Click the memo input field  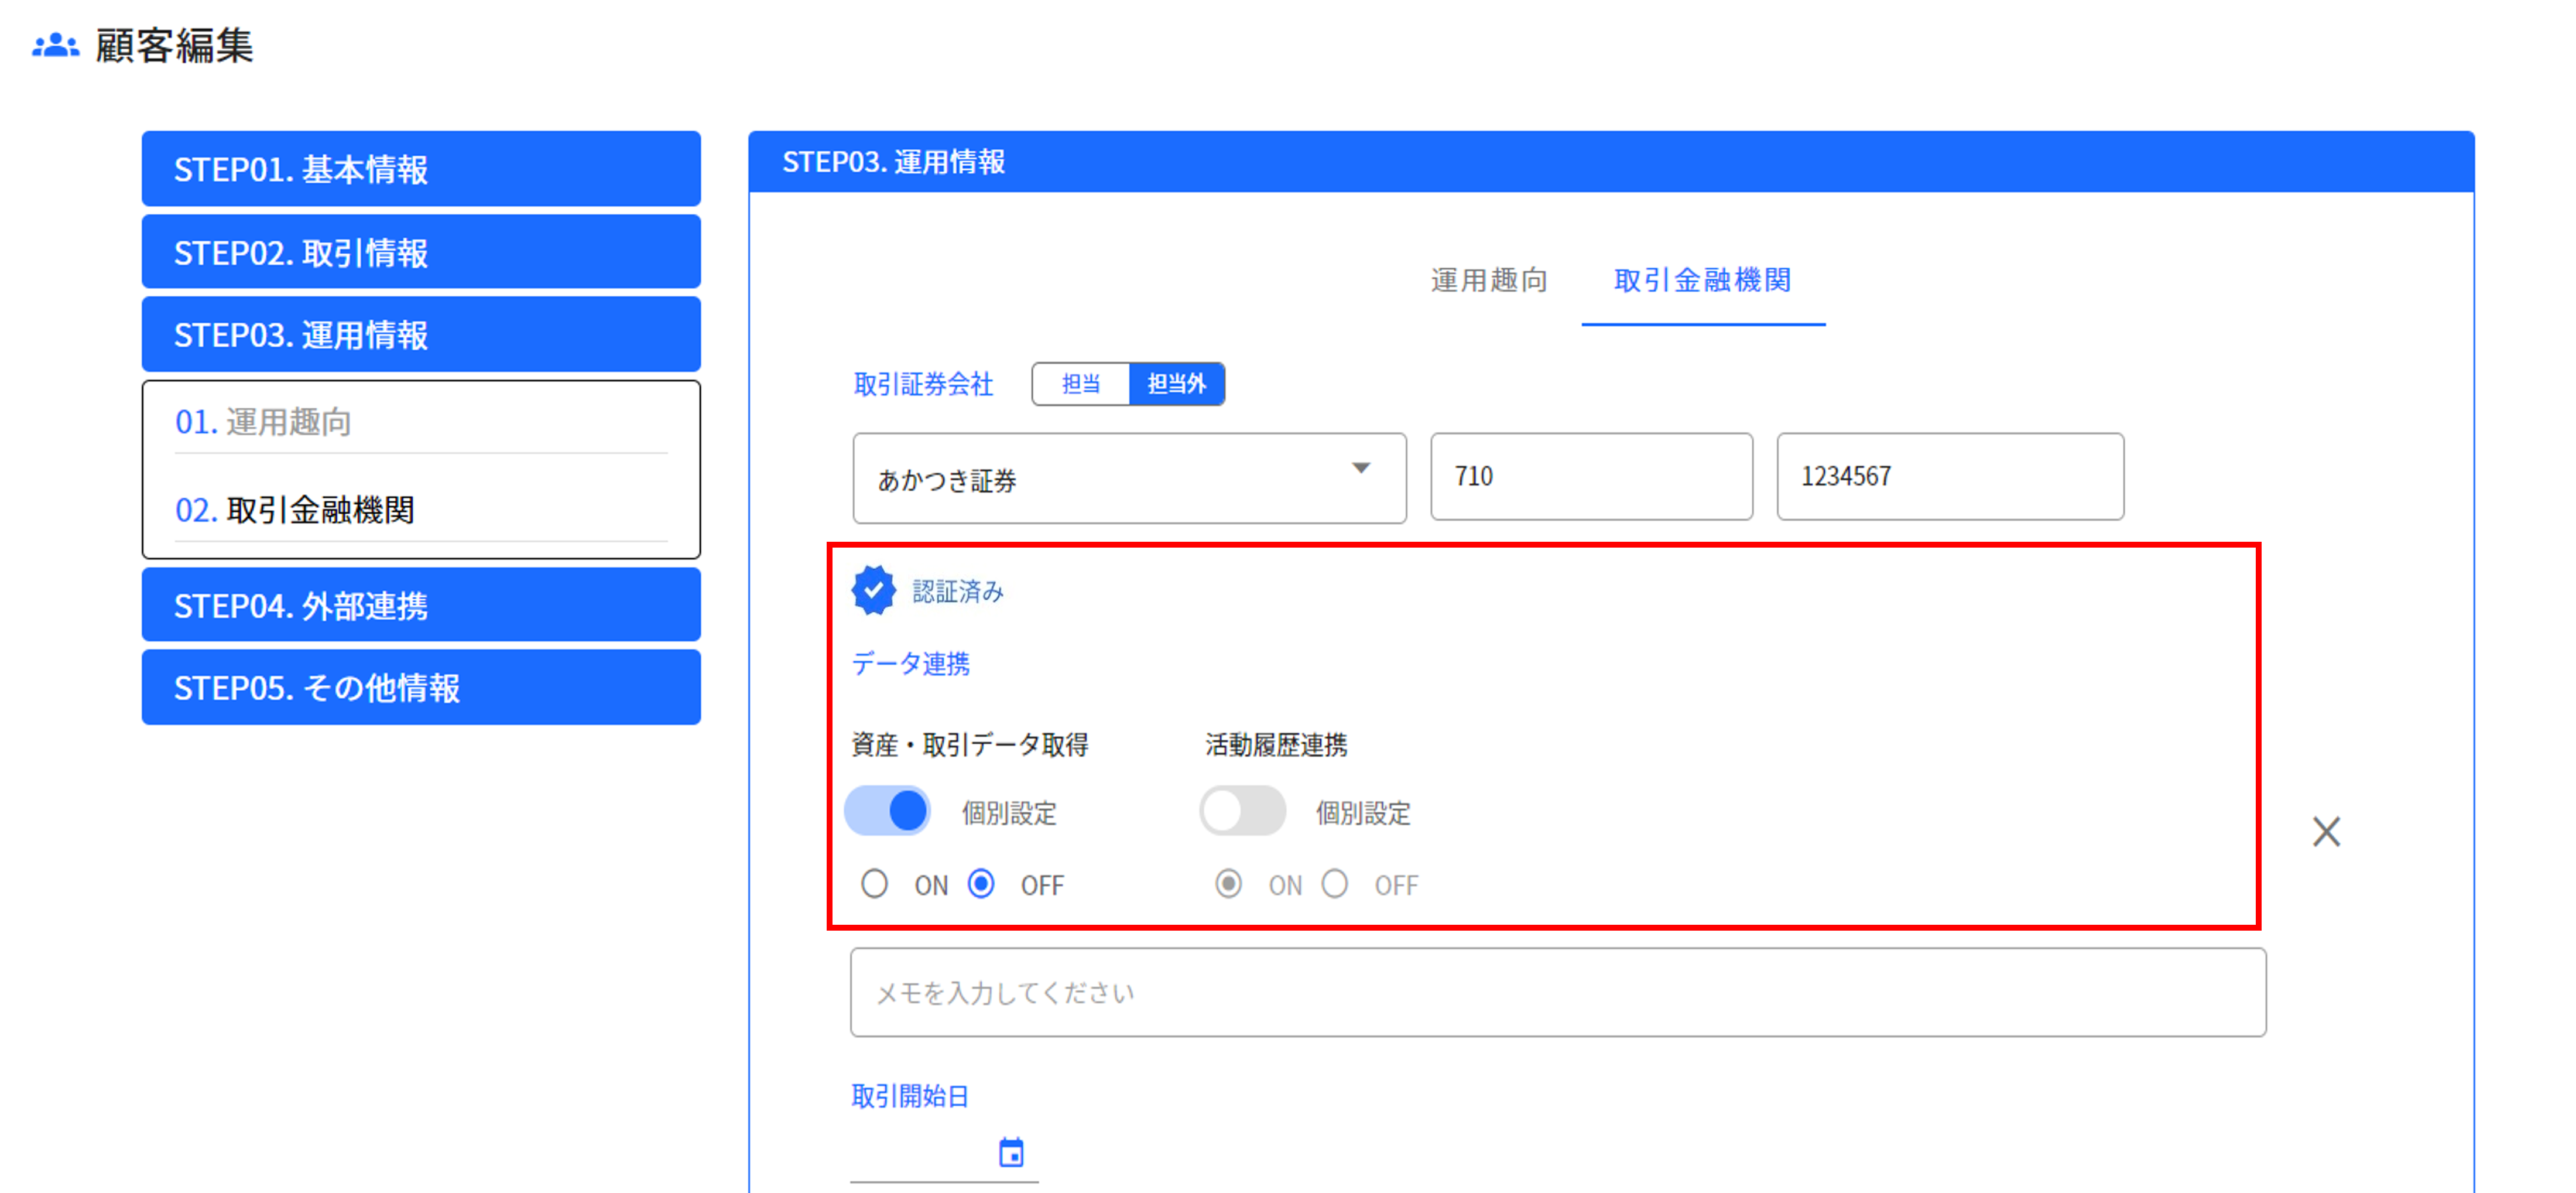(1557, 992)
